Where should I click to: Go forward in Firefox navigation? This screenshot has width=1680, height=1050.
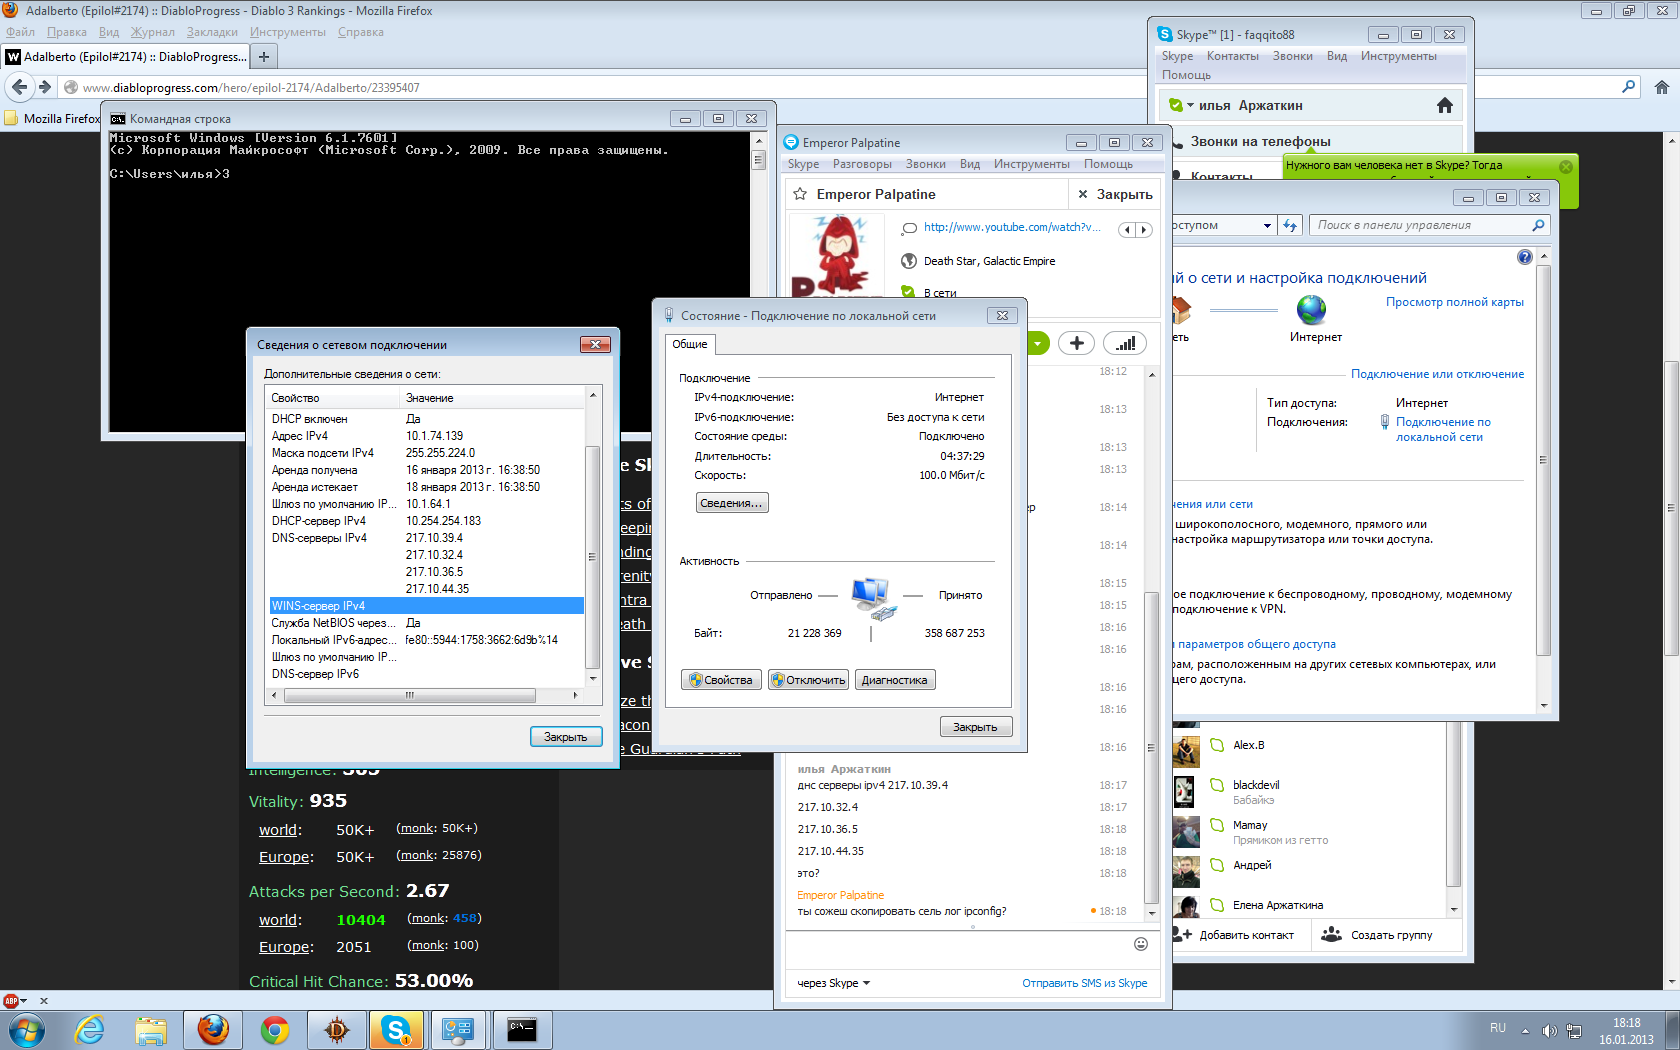coord(44,87)
